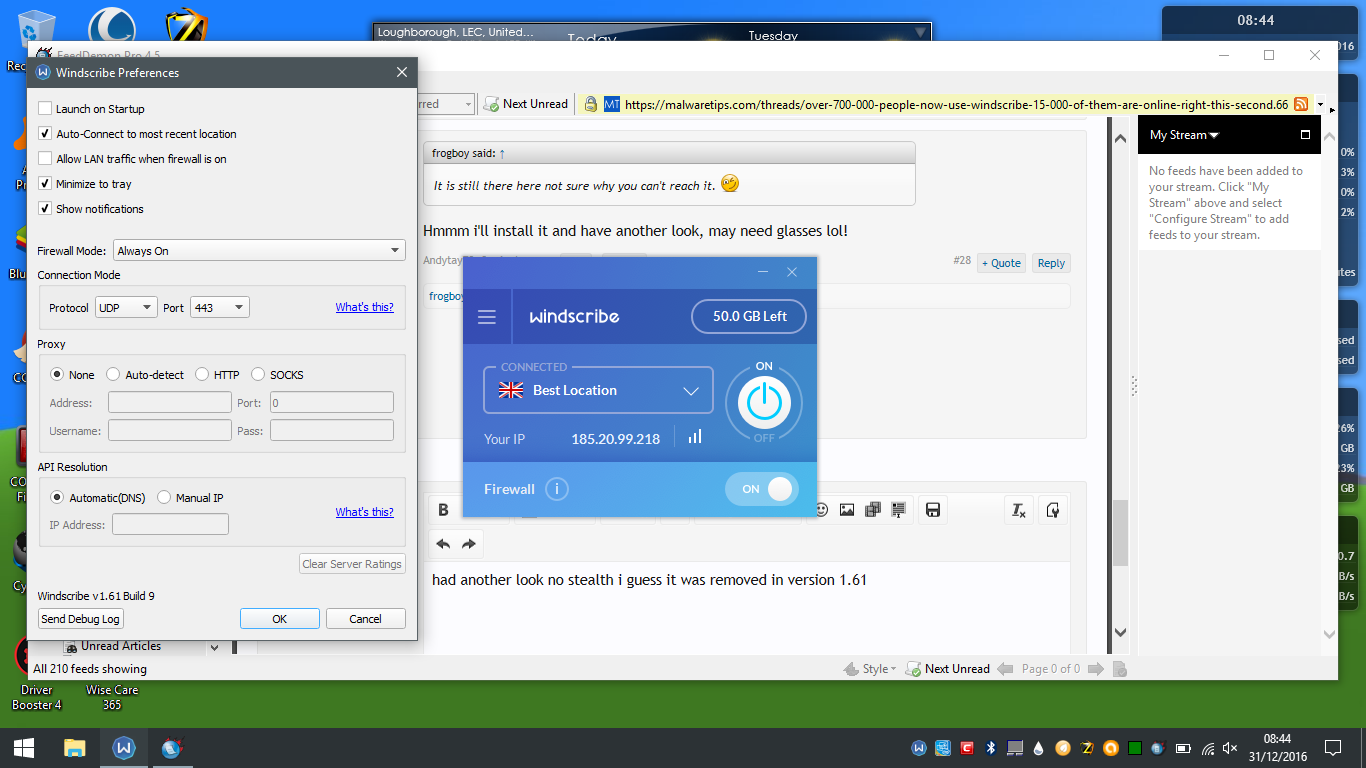Image resolution: width=1366 pixels, height=768 pixels.
Task: Click the Send Debug Log button
Action: tap(80, 619)
